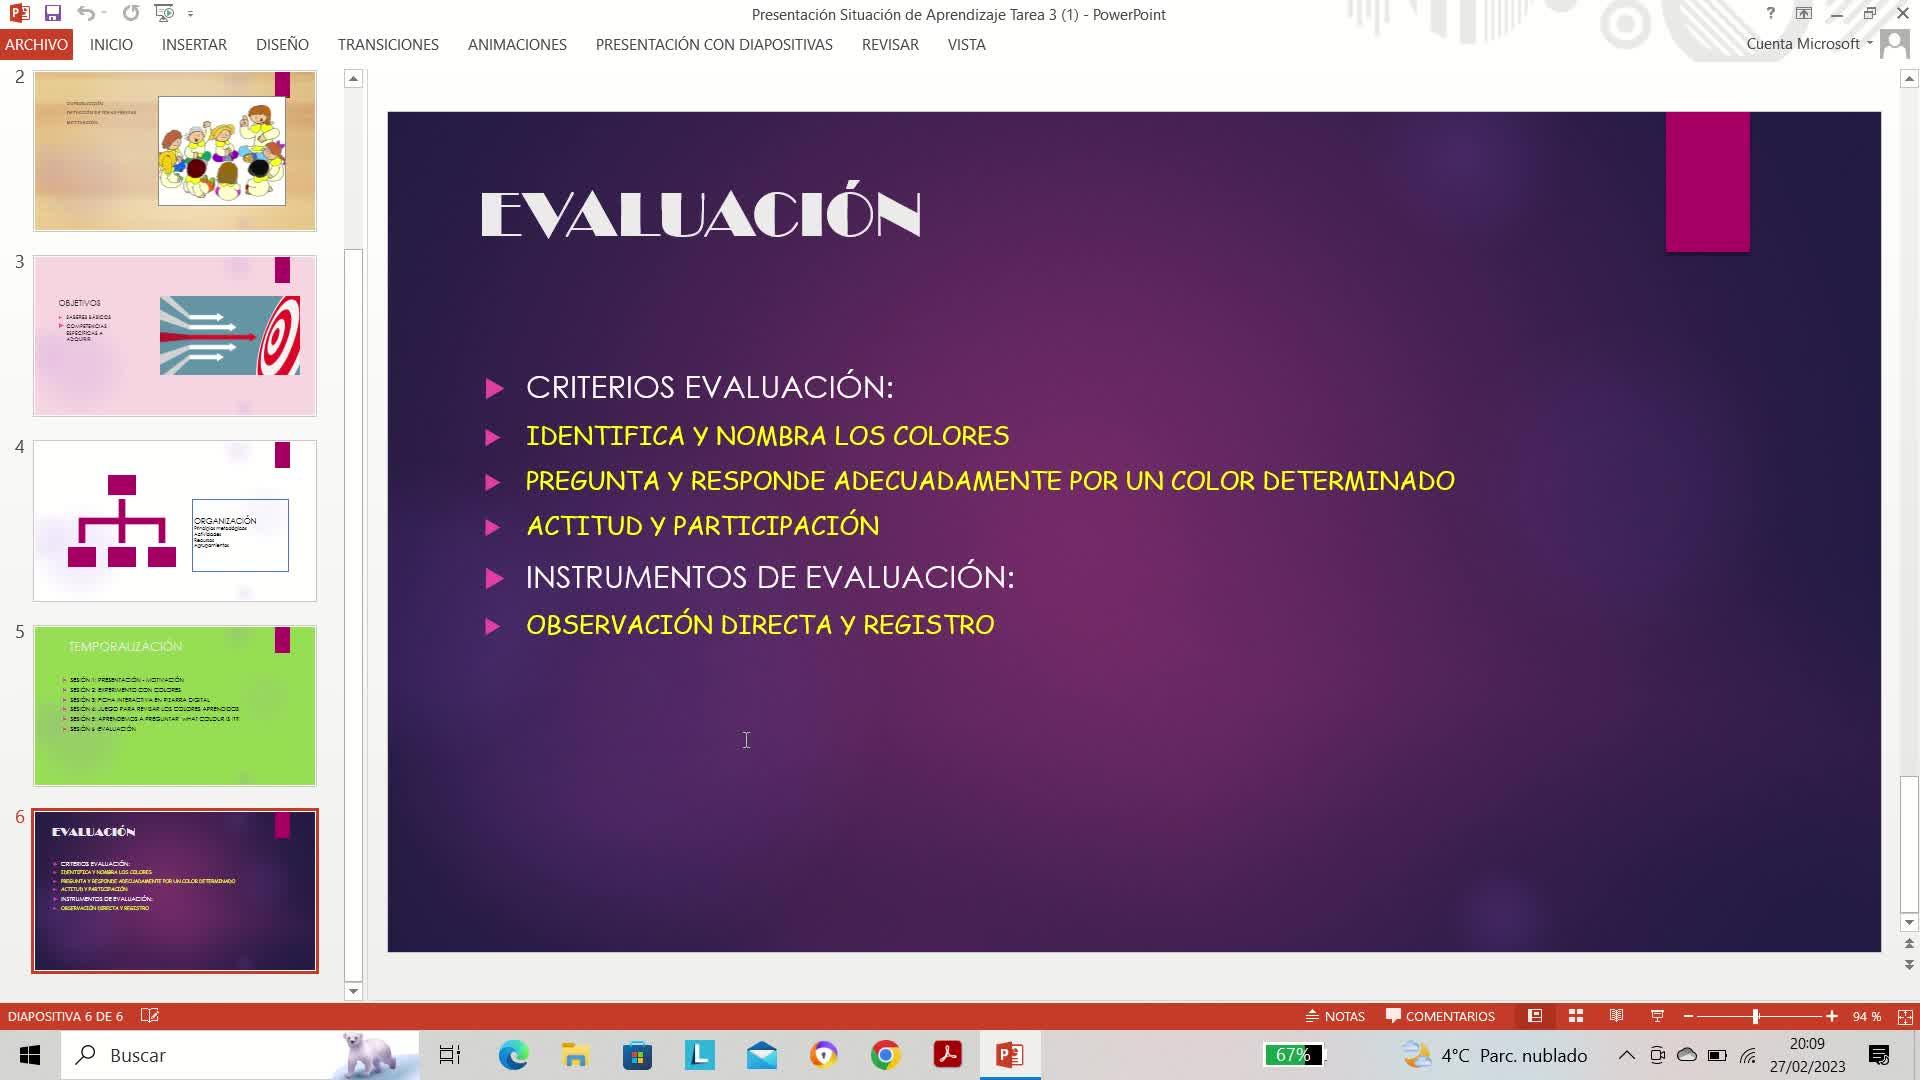Open the Cuenta Microsoft account dropdown
This screenshot has height=1080, width=1920.
(x=1810, y=44)
